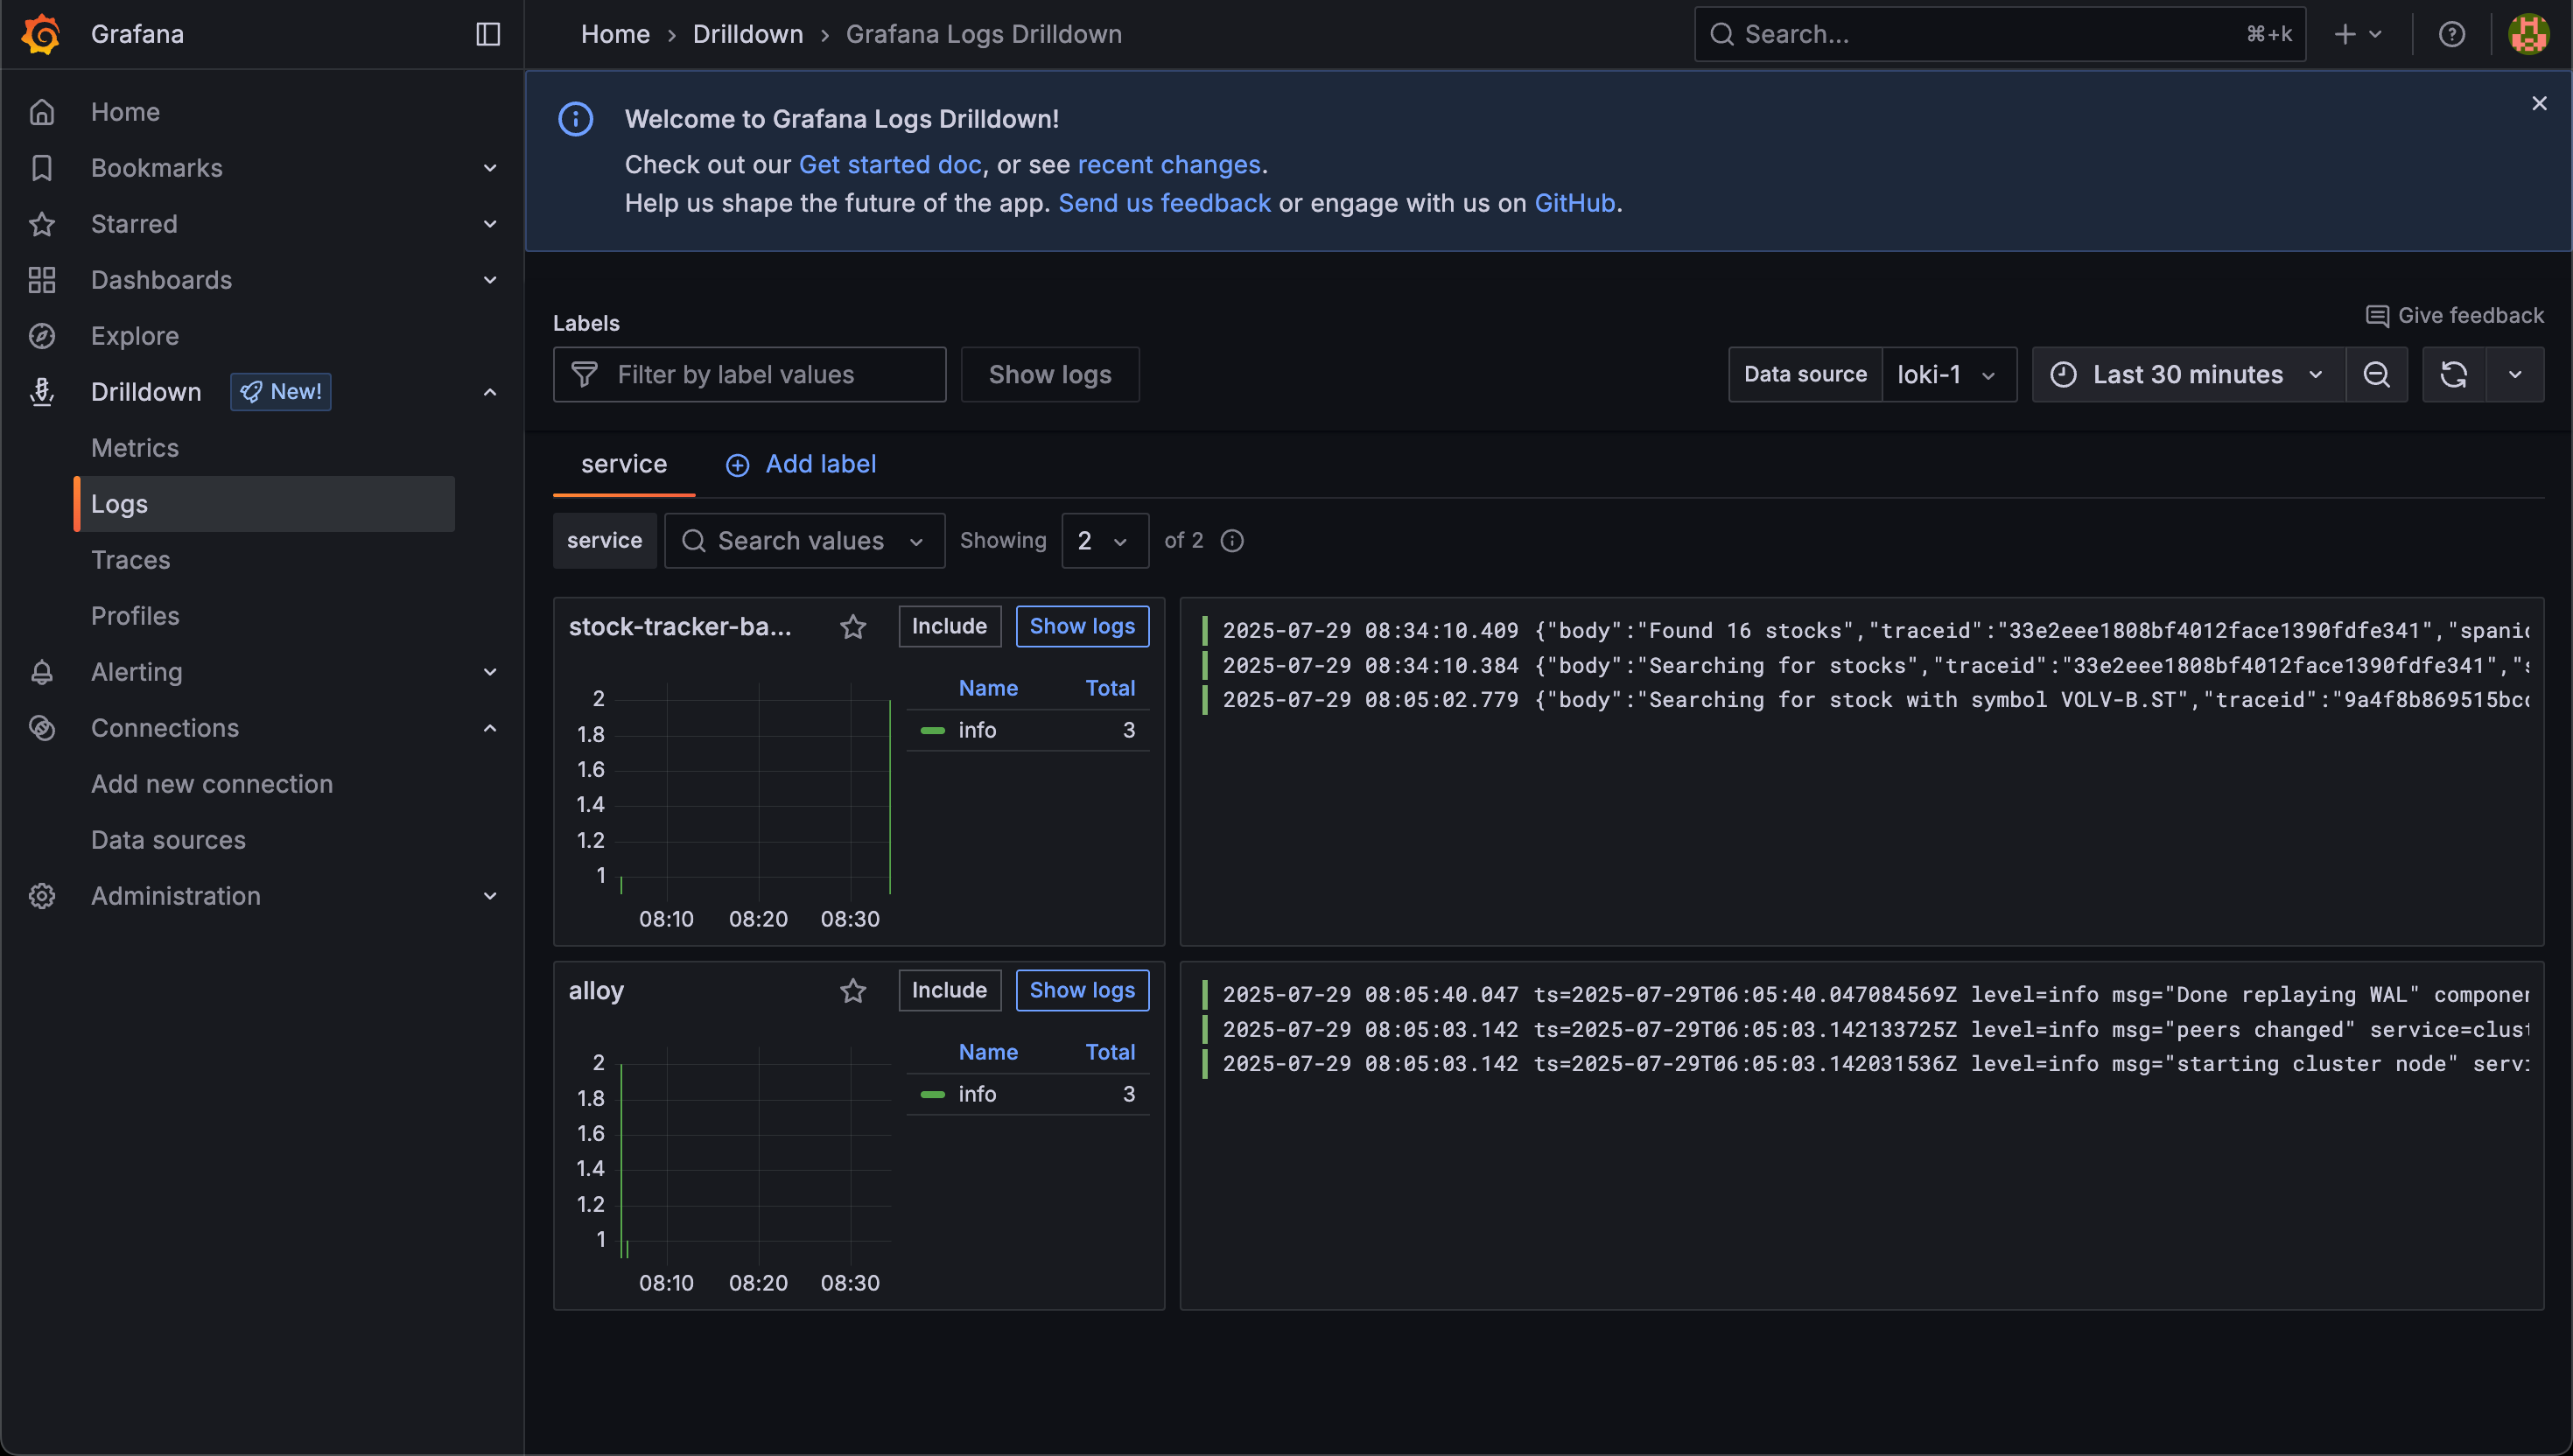The width and height of the screenshot is (2573, 1456).
Task: Show logs for stock-tracker-ba... service
Action: coord(1082,626)
